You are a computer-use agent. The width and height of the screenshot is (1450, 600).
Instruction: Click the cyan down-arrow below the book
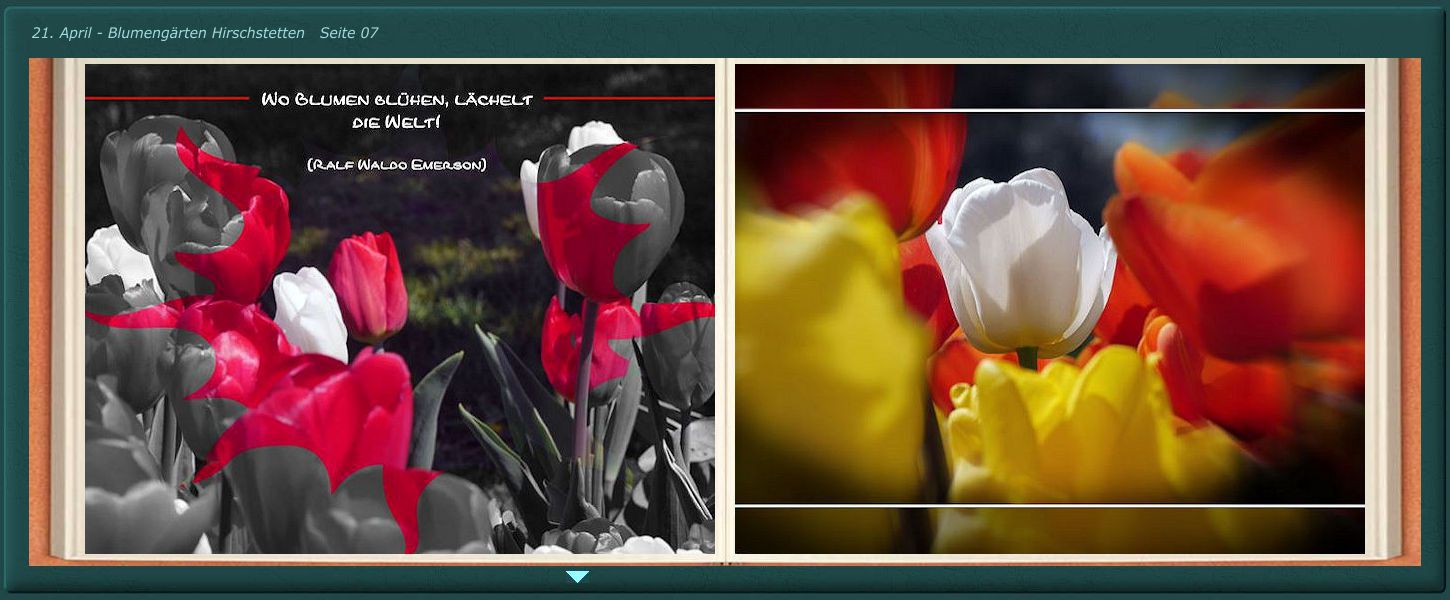point(577,577)
